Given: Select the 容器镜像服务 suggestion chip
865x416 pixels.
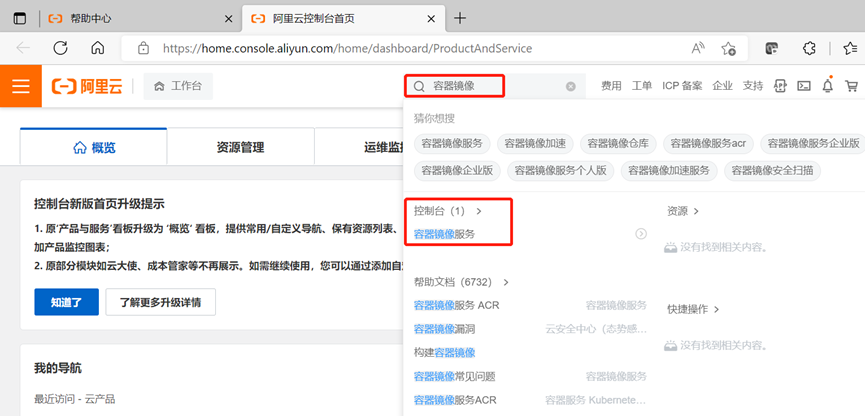Looking at the screenshot, I should (452, 143).
